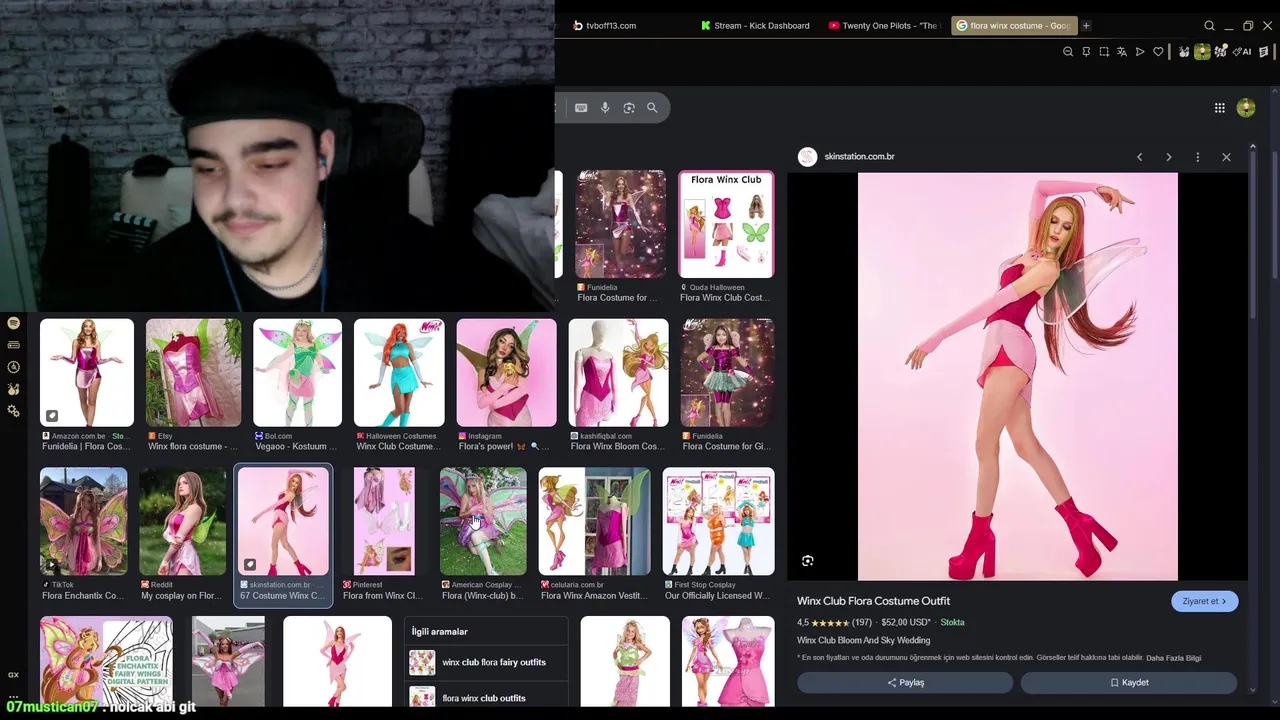
Task: Click the send-to-flow arrow icon
Action: (1140, 52)
